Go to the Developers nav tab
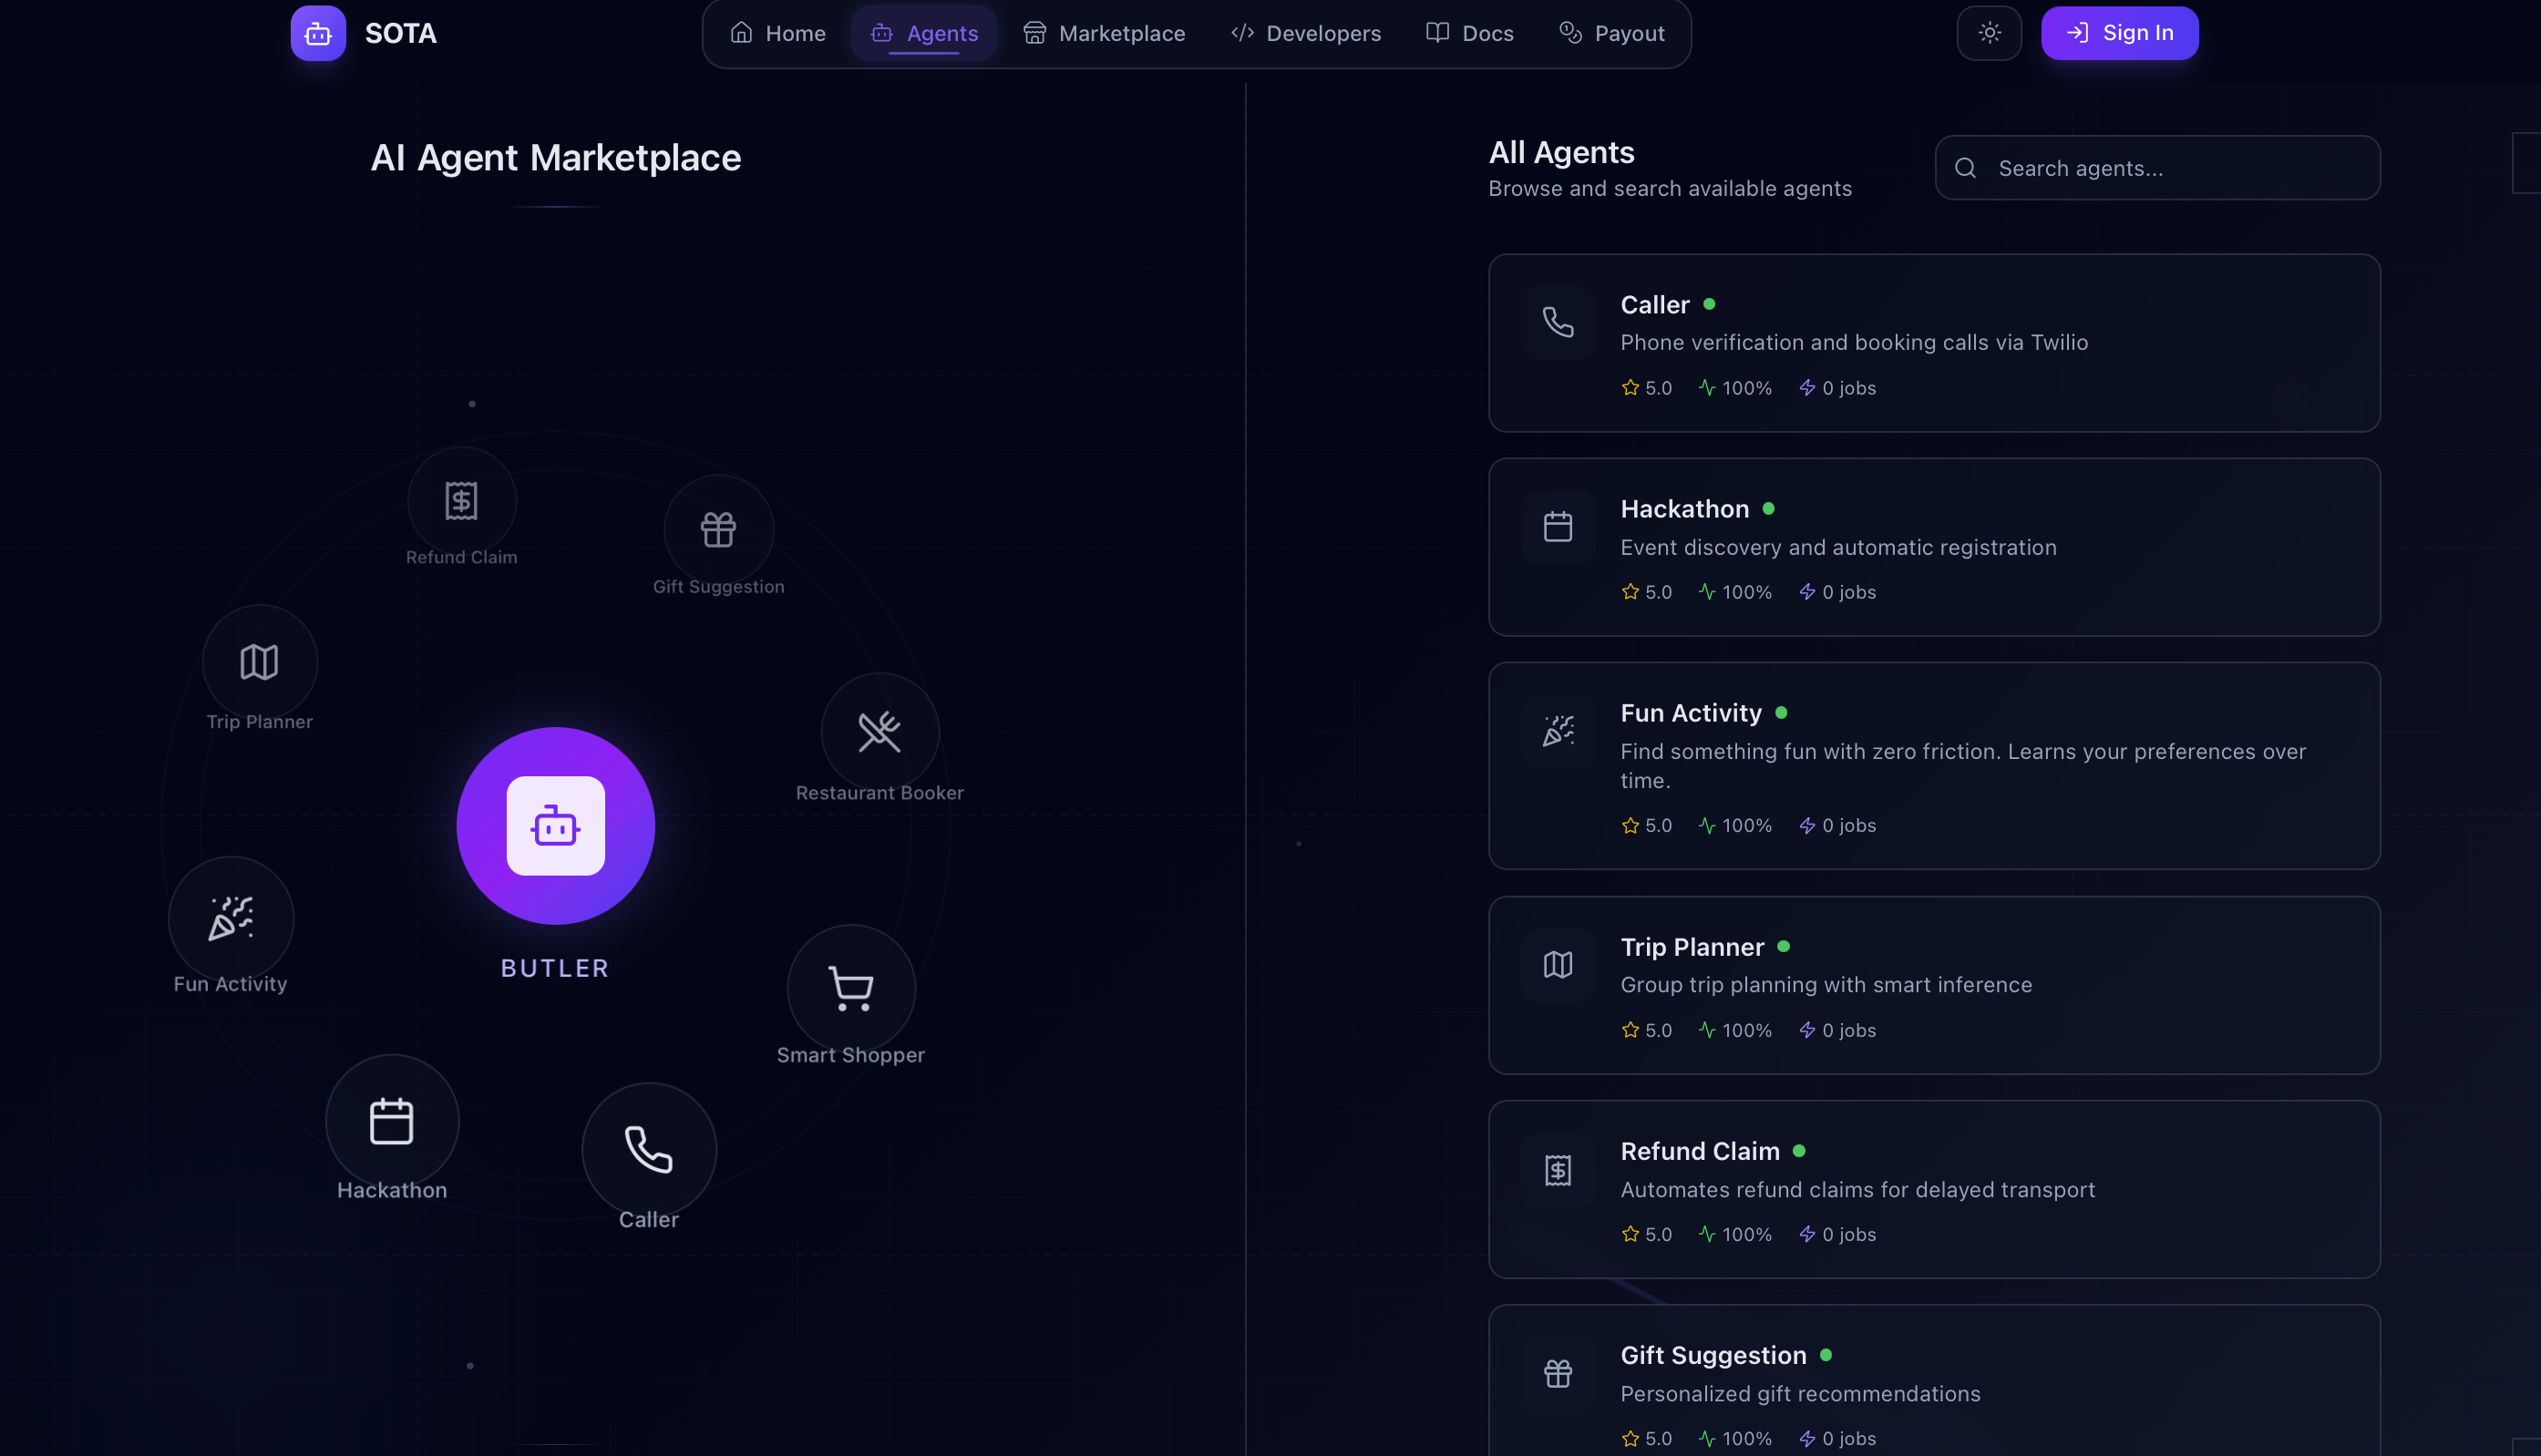 (x=1305, y=33)
